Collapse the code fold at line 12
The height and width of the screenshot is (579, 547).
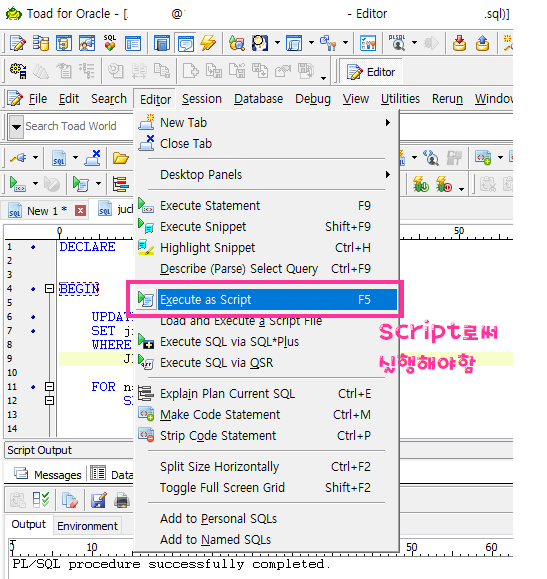(49, 400)
